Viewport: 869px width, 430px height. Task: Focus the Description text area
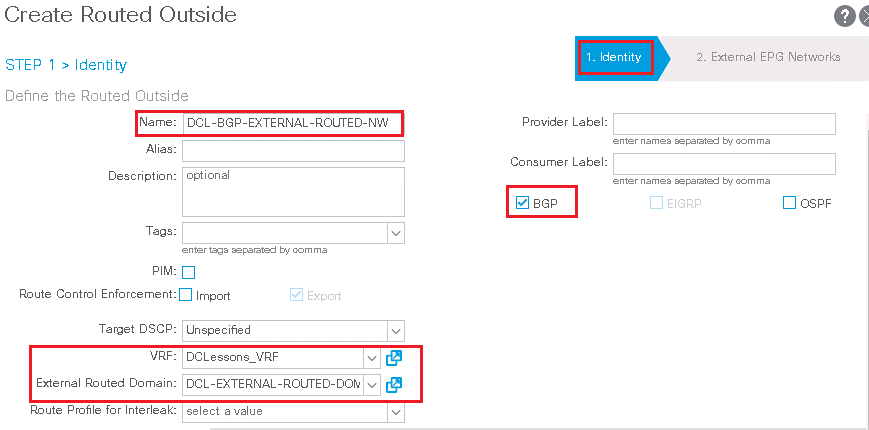click(293, 192)
